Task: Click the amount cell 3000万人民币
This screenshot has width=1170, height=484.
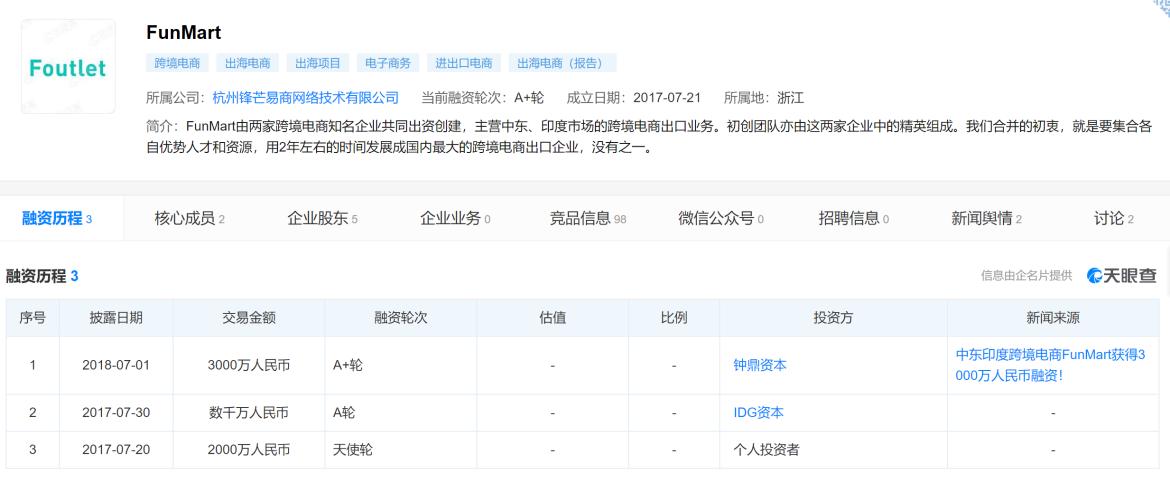Action: point(249,365)
